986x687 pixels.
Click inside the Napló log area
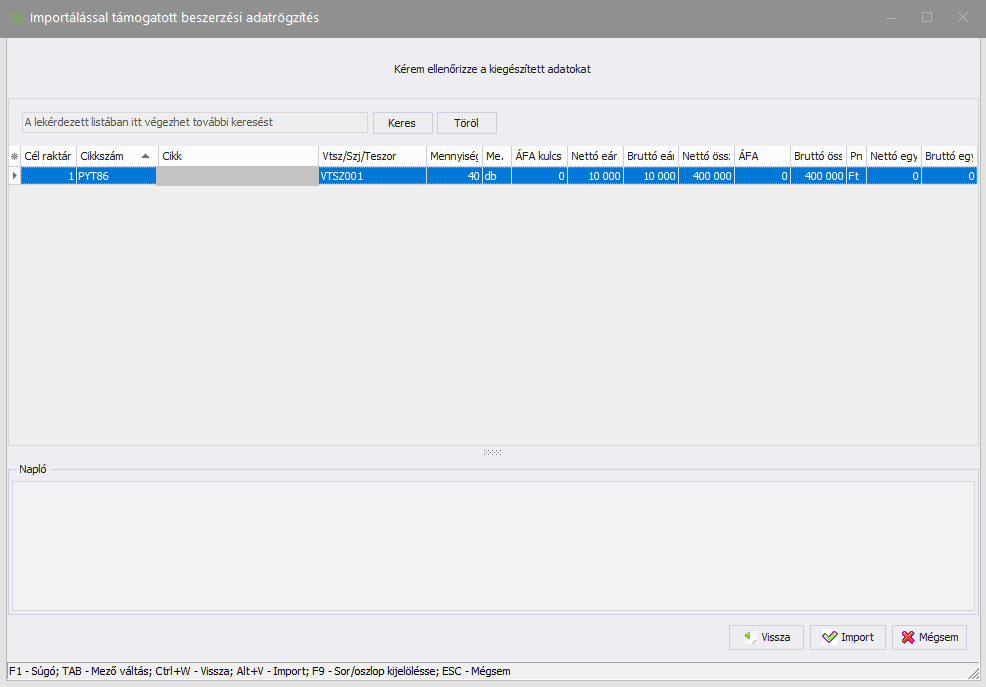pyautogui.click(x=492, y=545)
